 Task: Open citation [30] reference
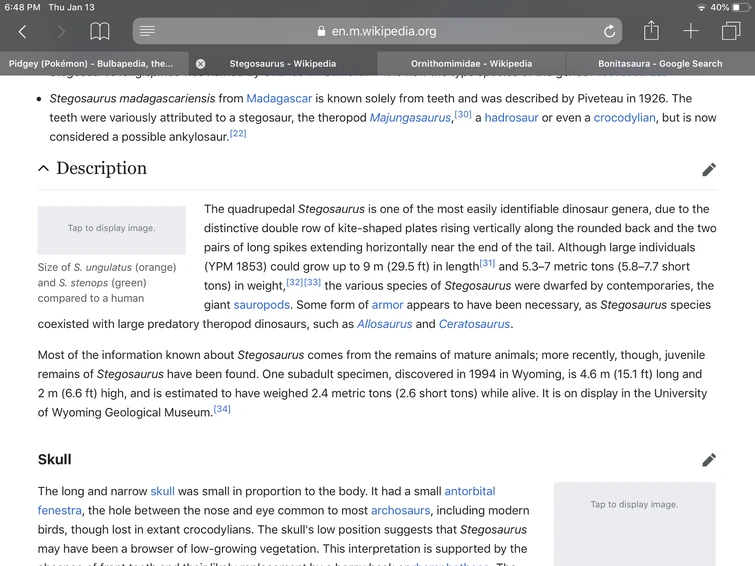(x=463, y=114)
